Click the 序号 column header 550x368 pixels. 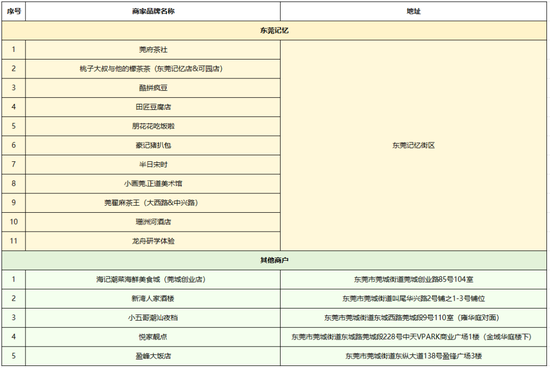(x=14, y=11)
